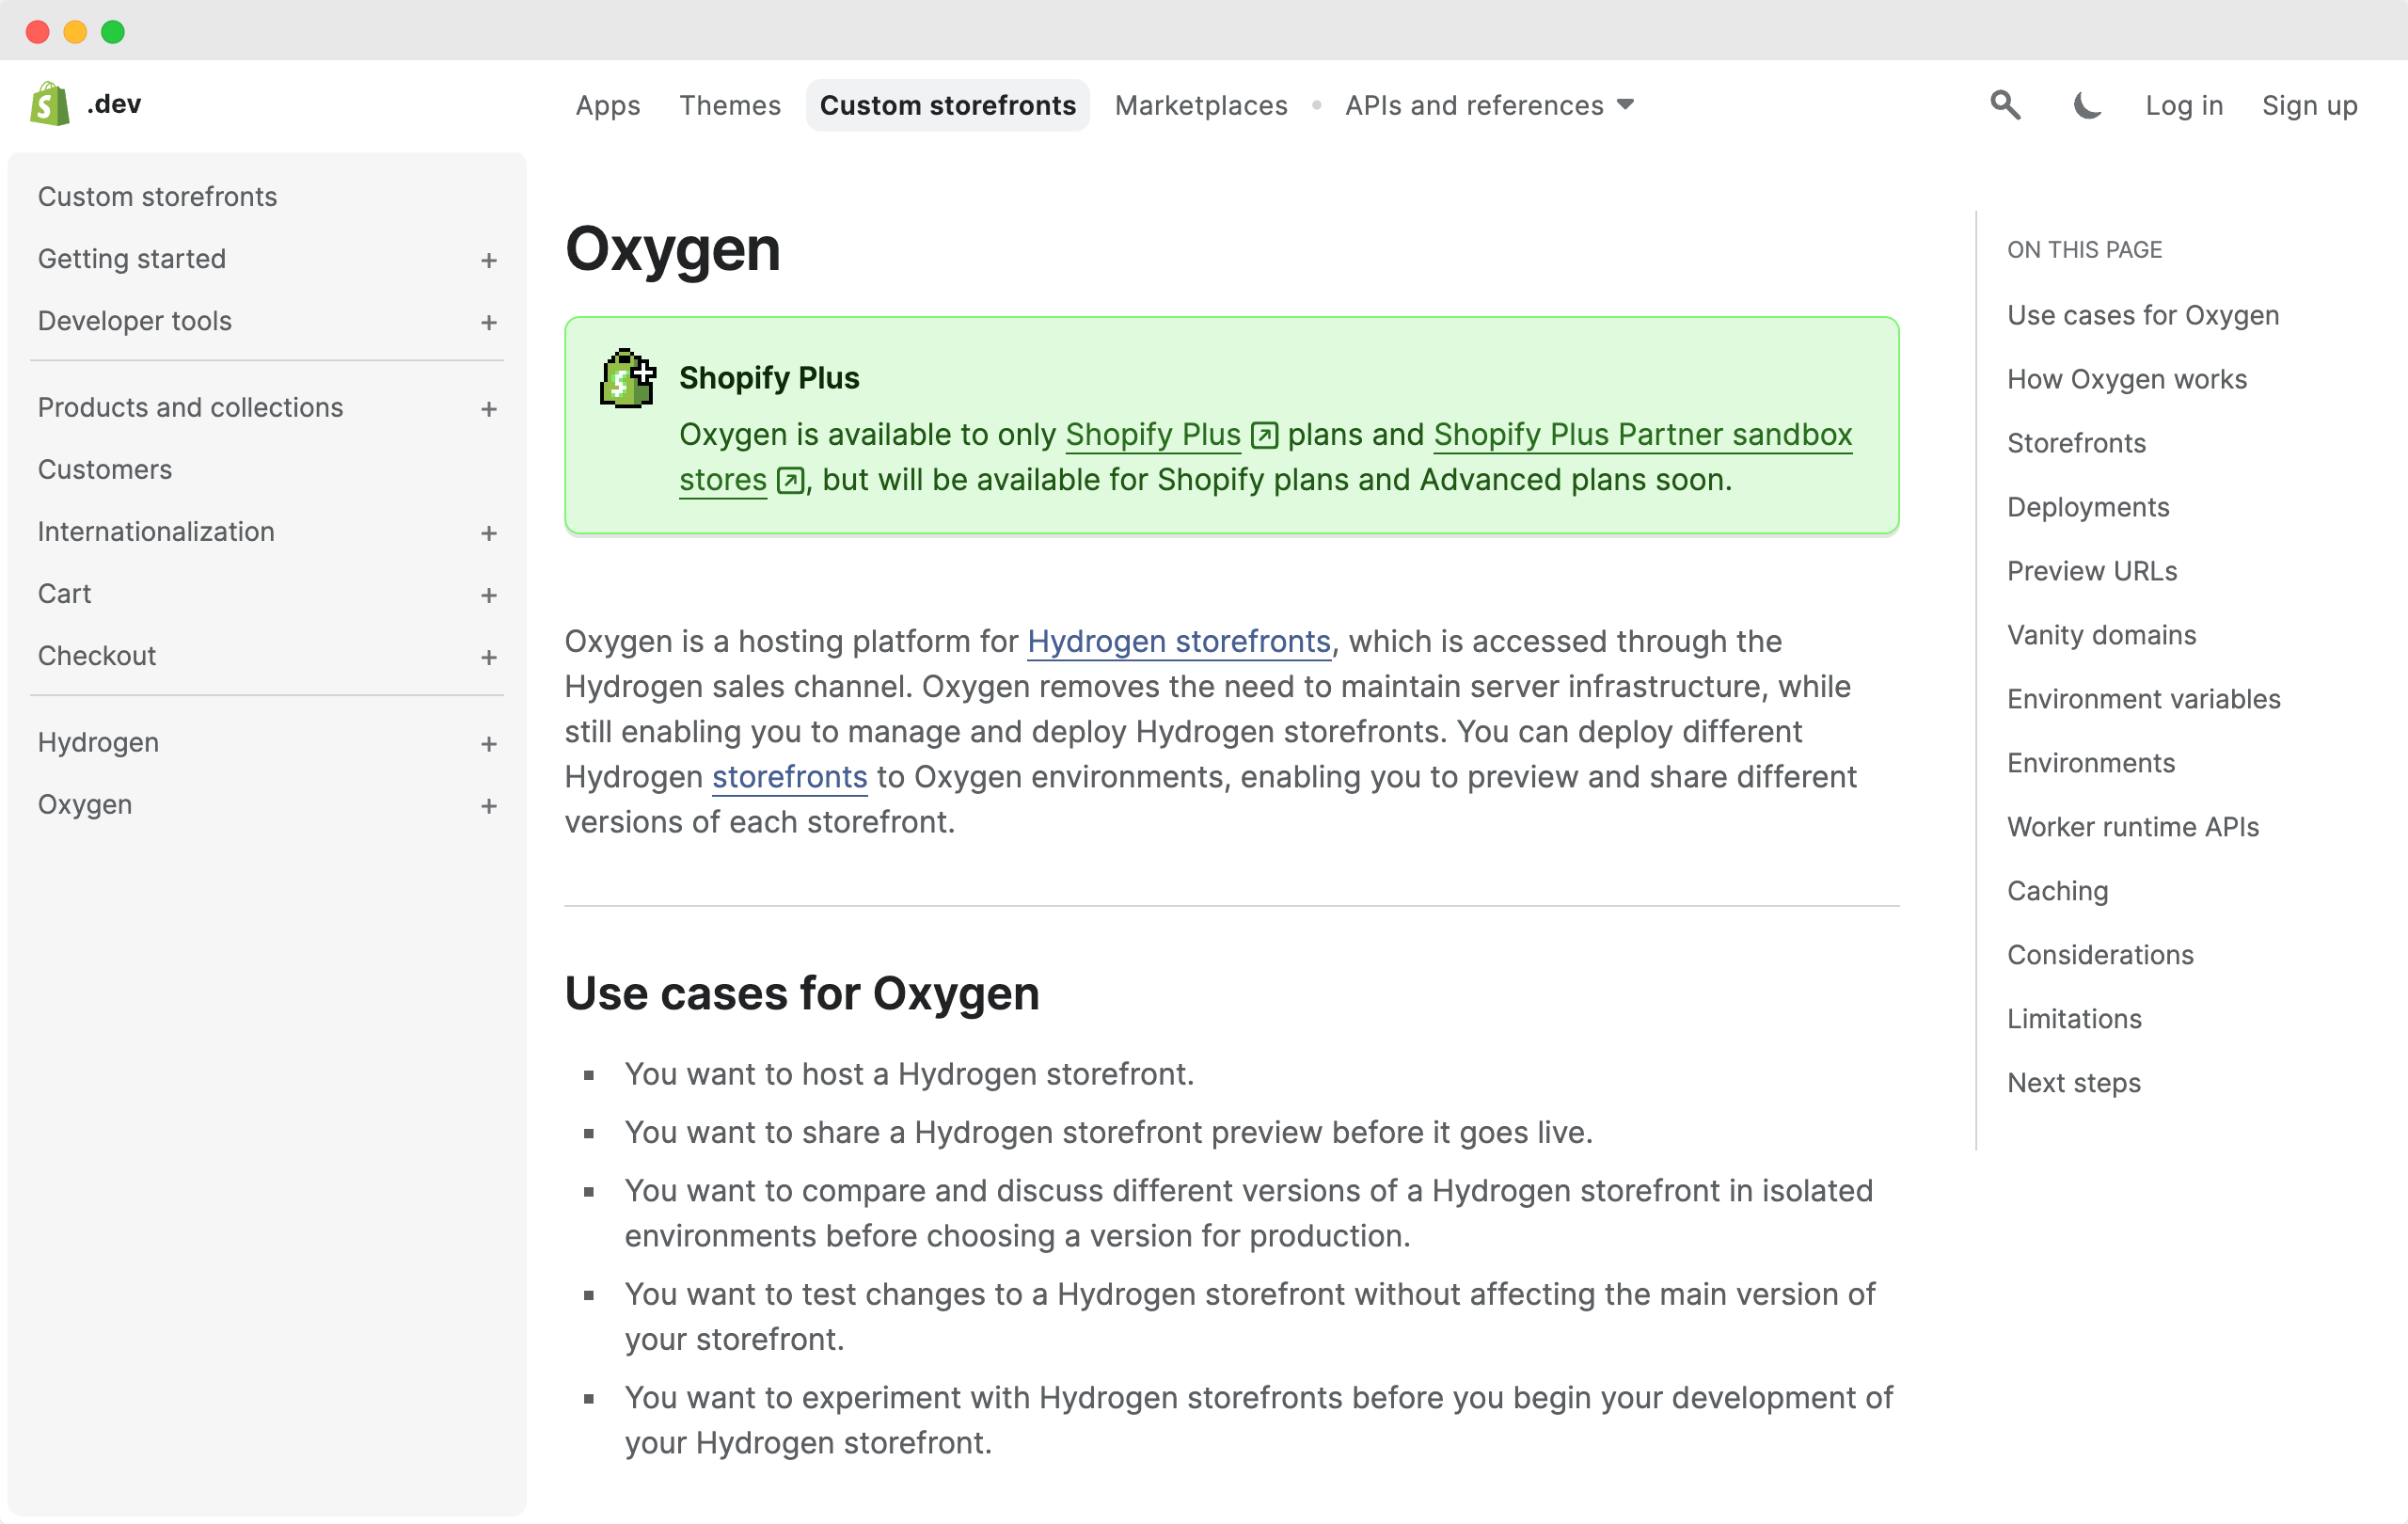Jump to Environment variables on this page
The width and height of the screenshot is (2408, 1524).
(2143, 699)
